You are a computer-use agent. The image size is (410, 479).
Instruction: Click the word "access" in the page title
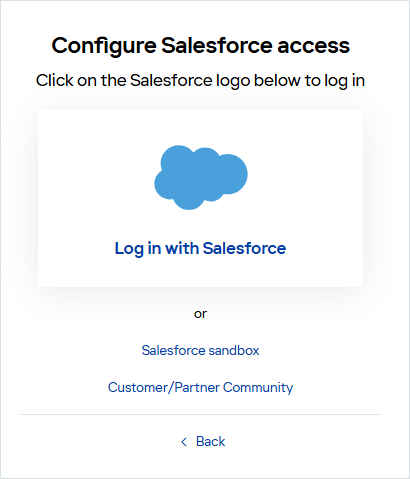point(314,46)
